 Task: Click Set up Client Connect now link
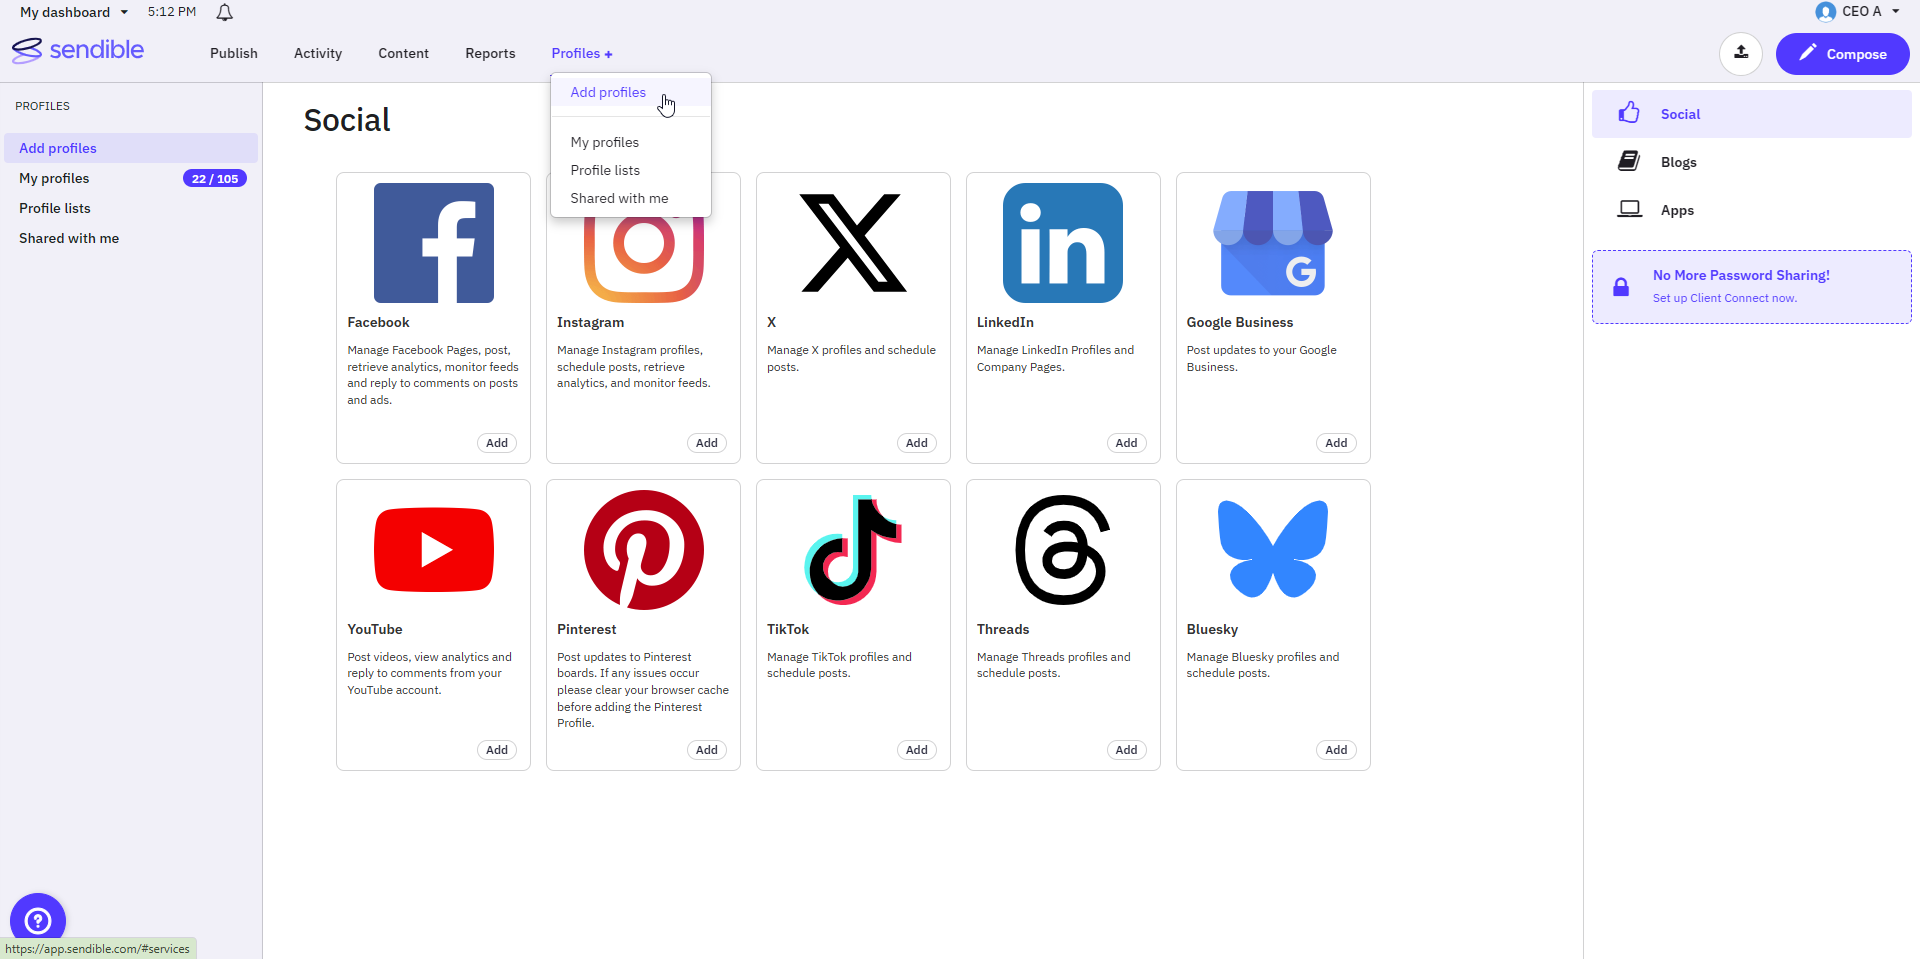click(x=1724, y=298)
